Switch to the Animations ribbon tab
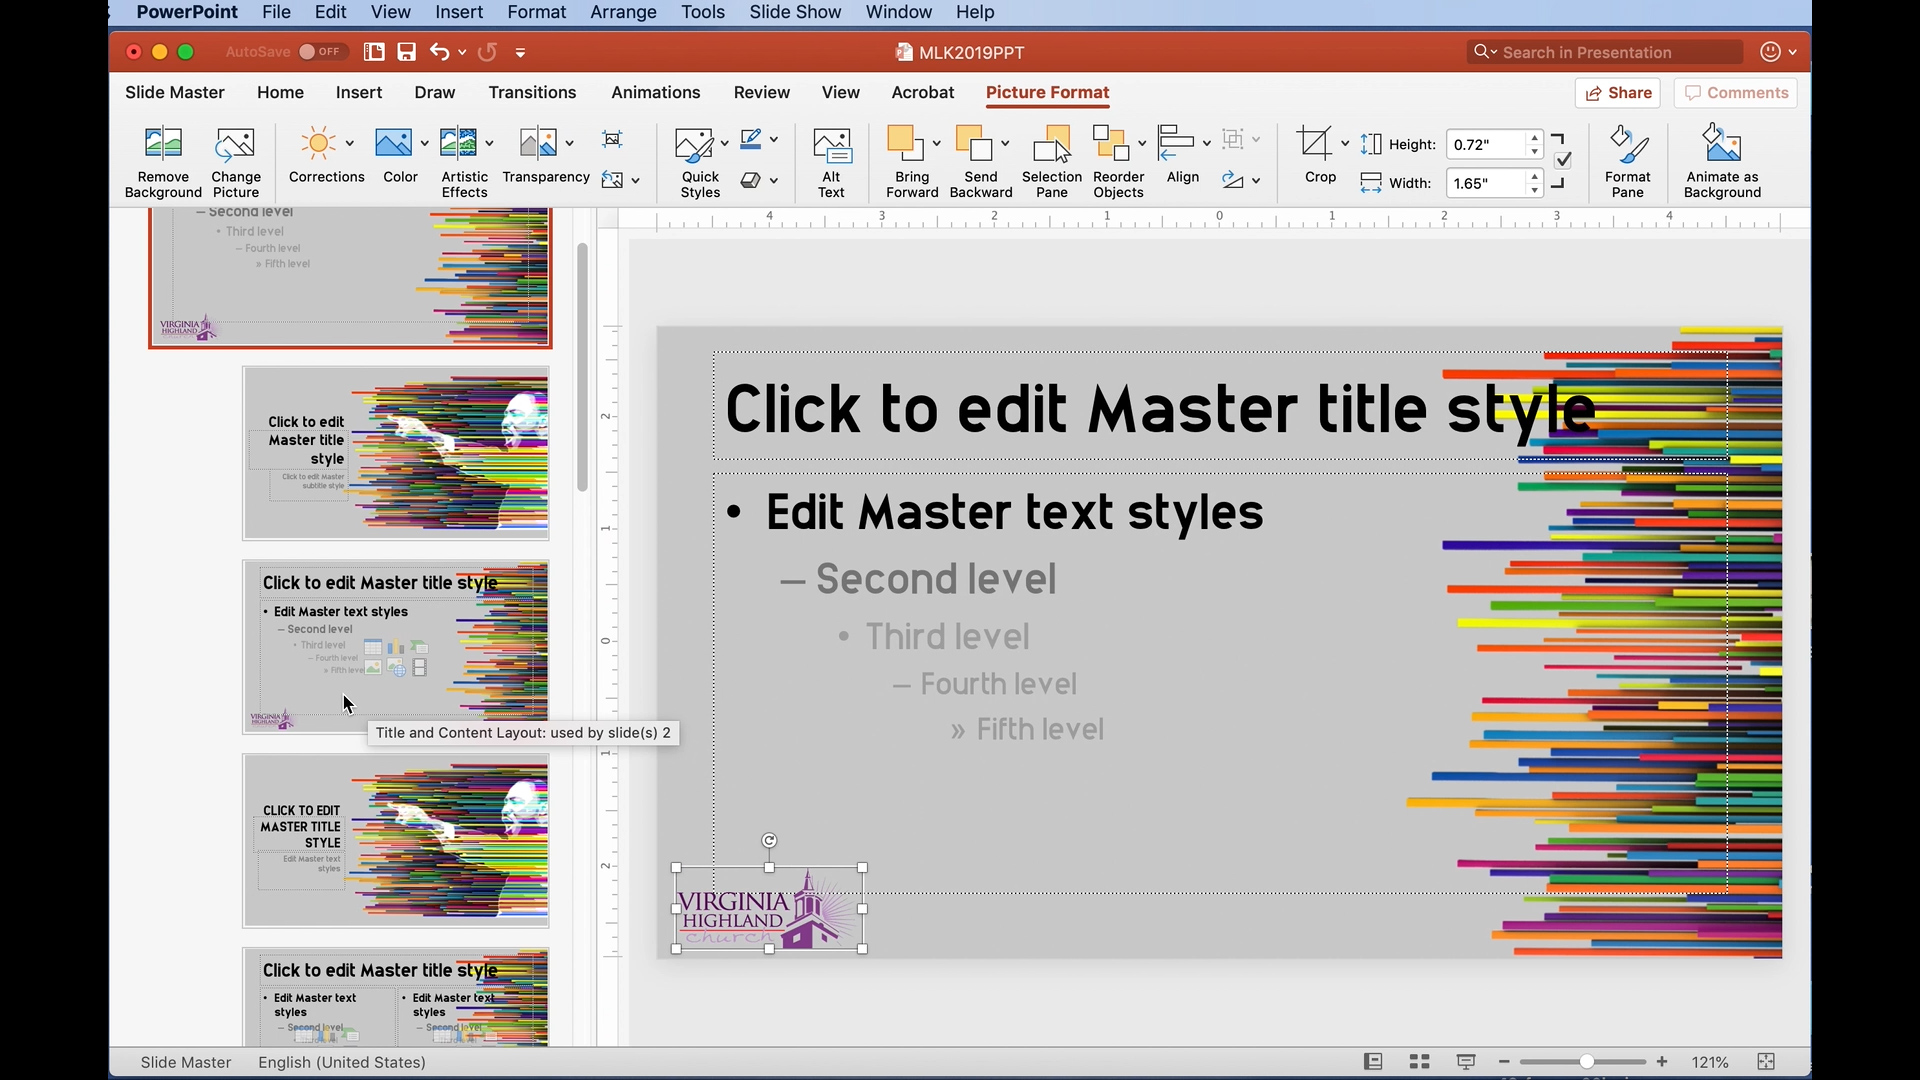This screenshot has width=1920, height=1080. coord(655,92)
